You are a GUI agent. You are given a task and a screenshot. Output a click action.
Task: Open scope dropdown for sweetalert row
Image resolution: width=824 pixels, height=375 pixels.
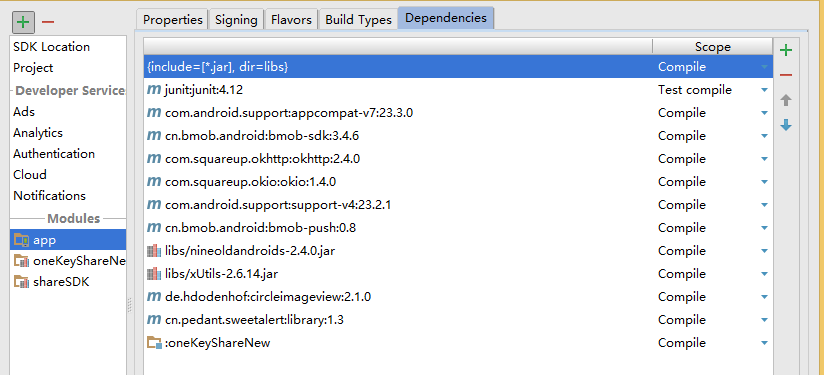point(764,320)
